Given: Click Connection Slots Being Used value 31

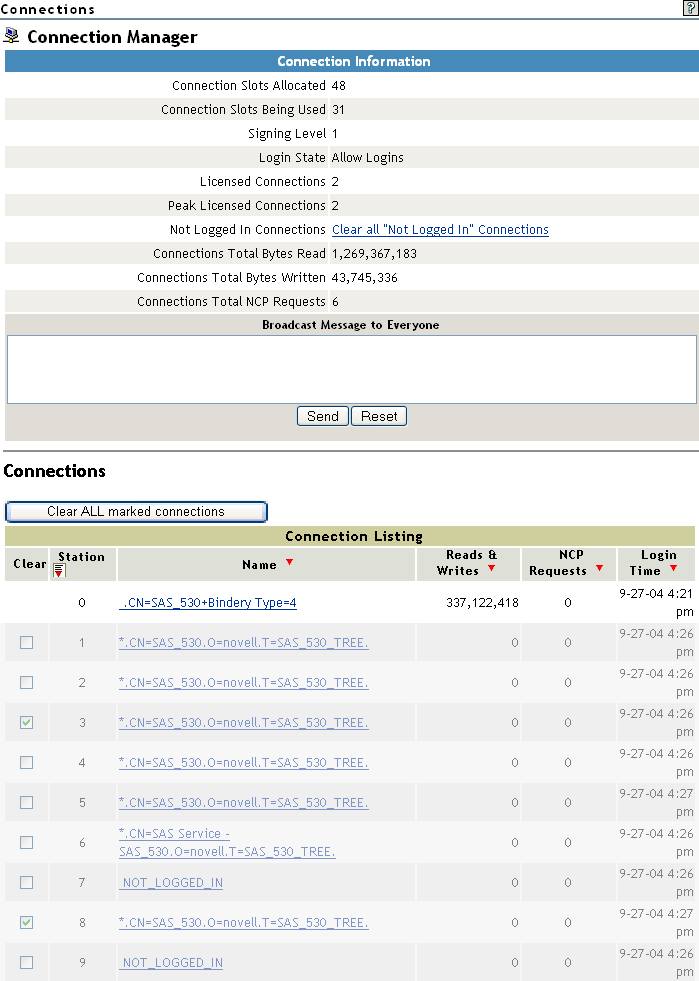Looking at the screenshot, I should [339, 109].
